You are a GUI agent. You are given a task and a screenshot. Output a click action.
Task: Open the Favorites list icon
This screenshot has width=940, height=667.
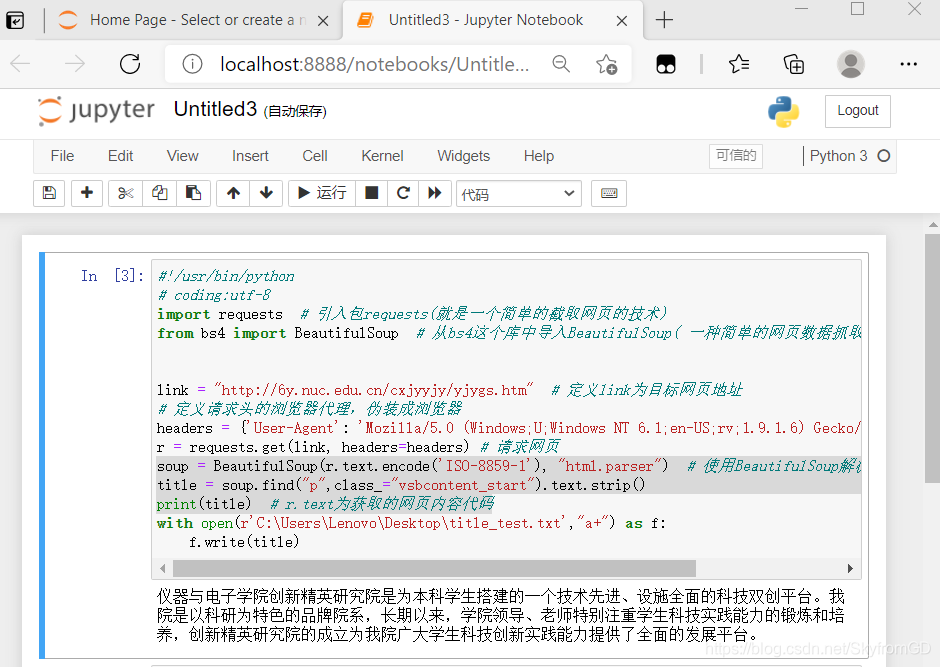coord(739,63)
